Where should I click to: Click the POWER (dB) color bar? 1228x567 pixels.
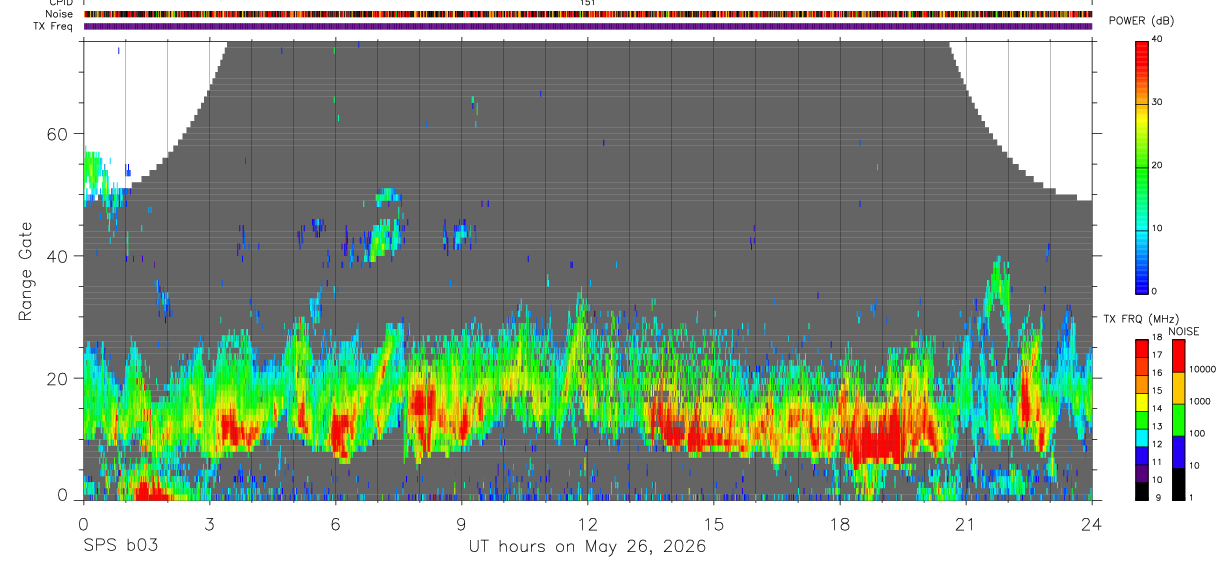(1142, 166)
